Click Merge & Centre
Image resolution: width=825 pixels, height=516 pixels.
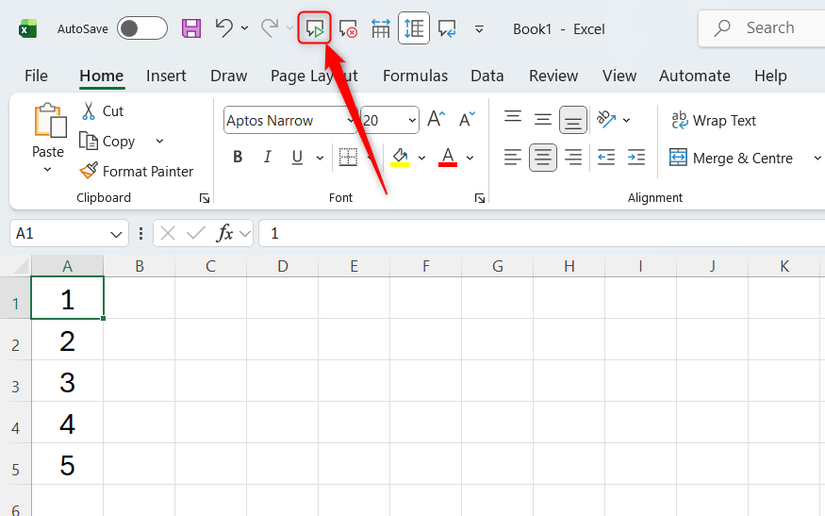(731, 158)
